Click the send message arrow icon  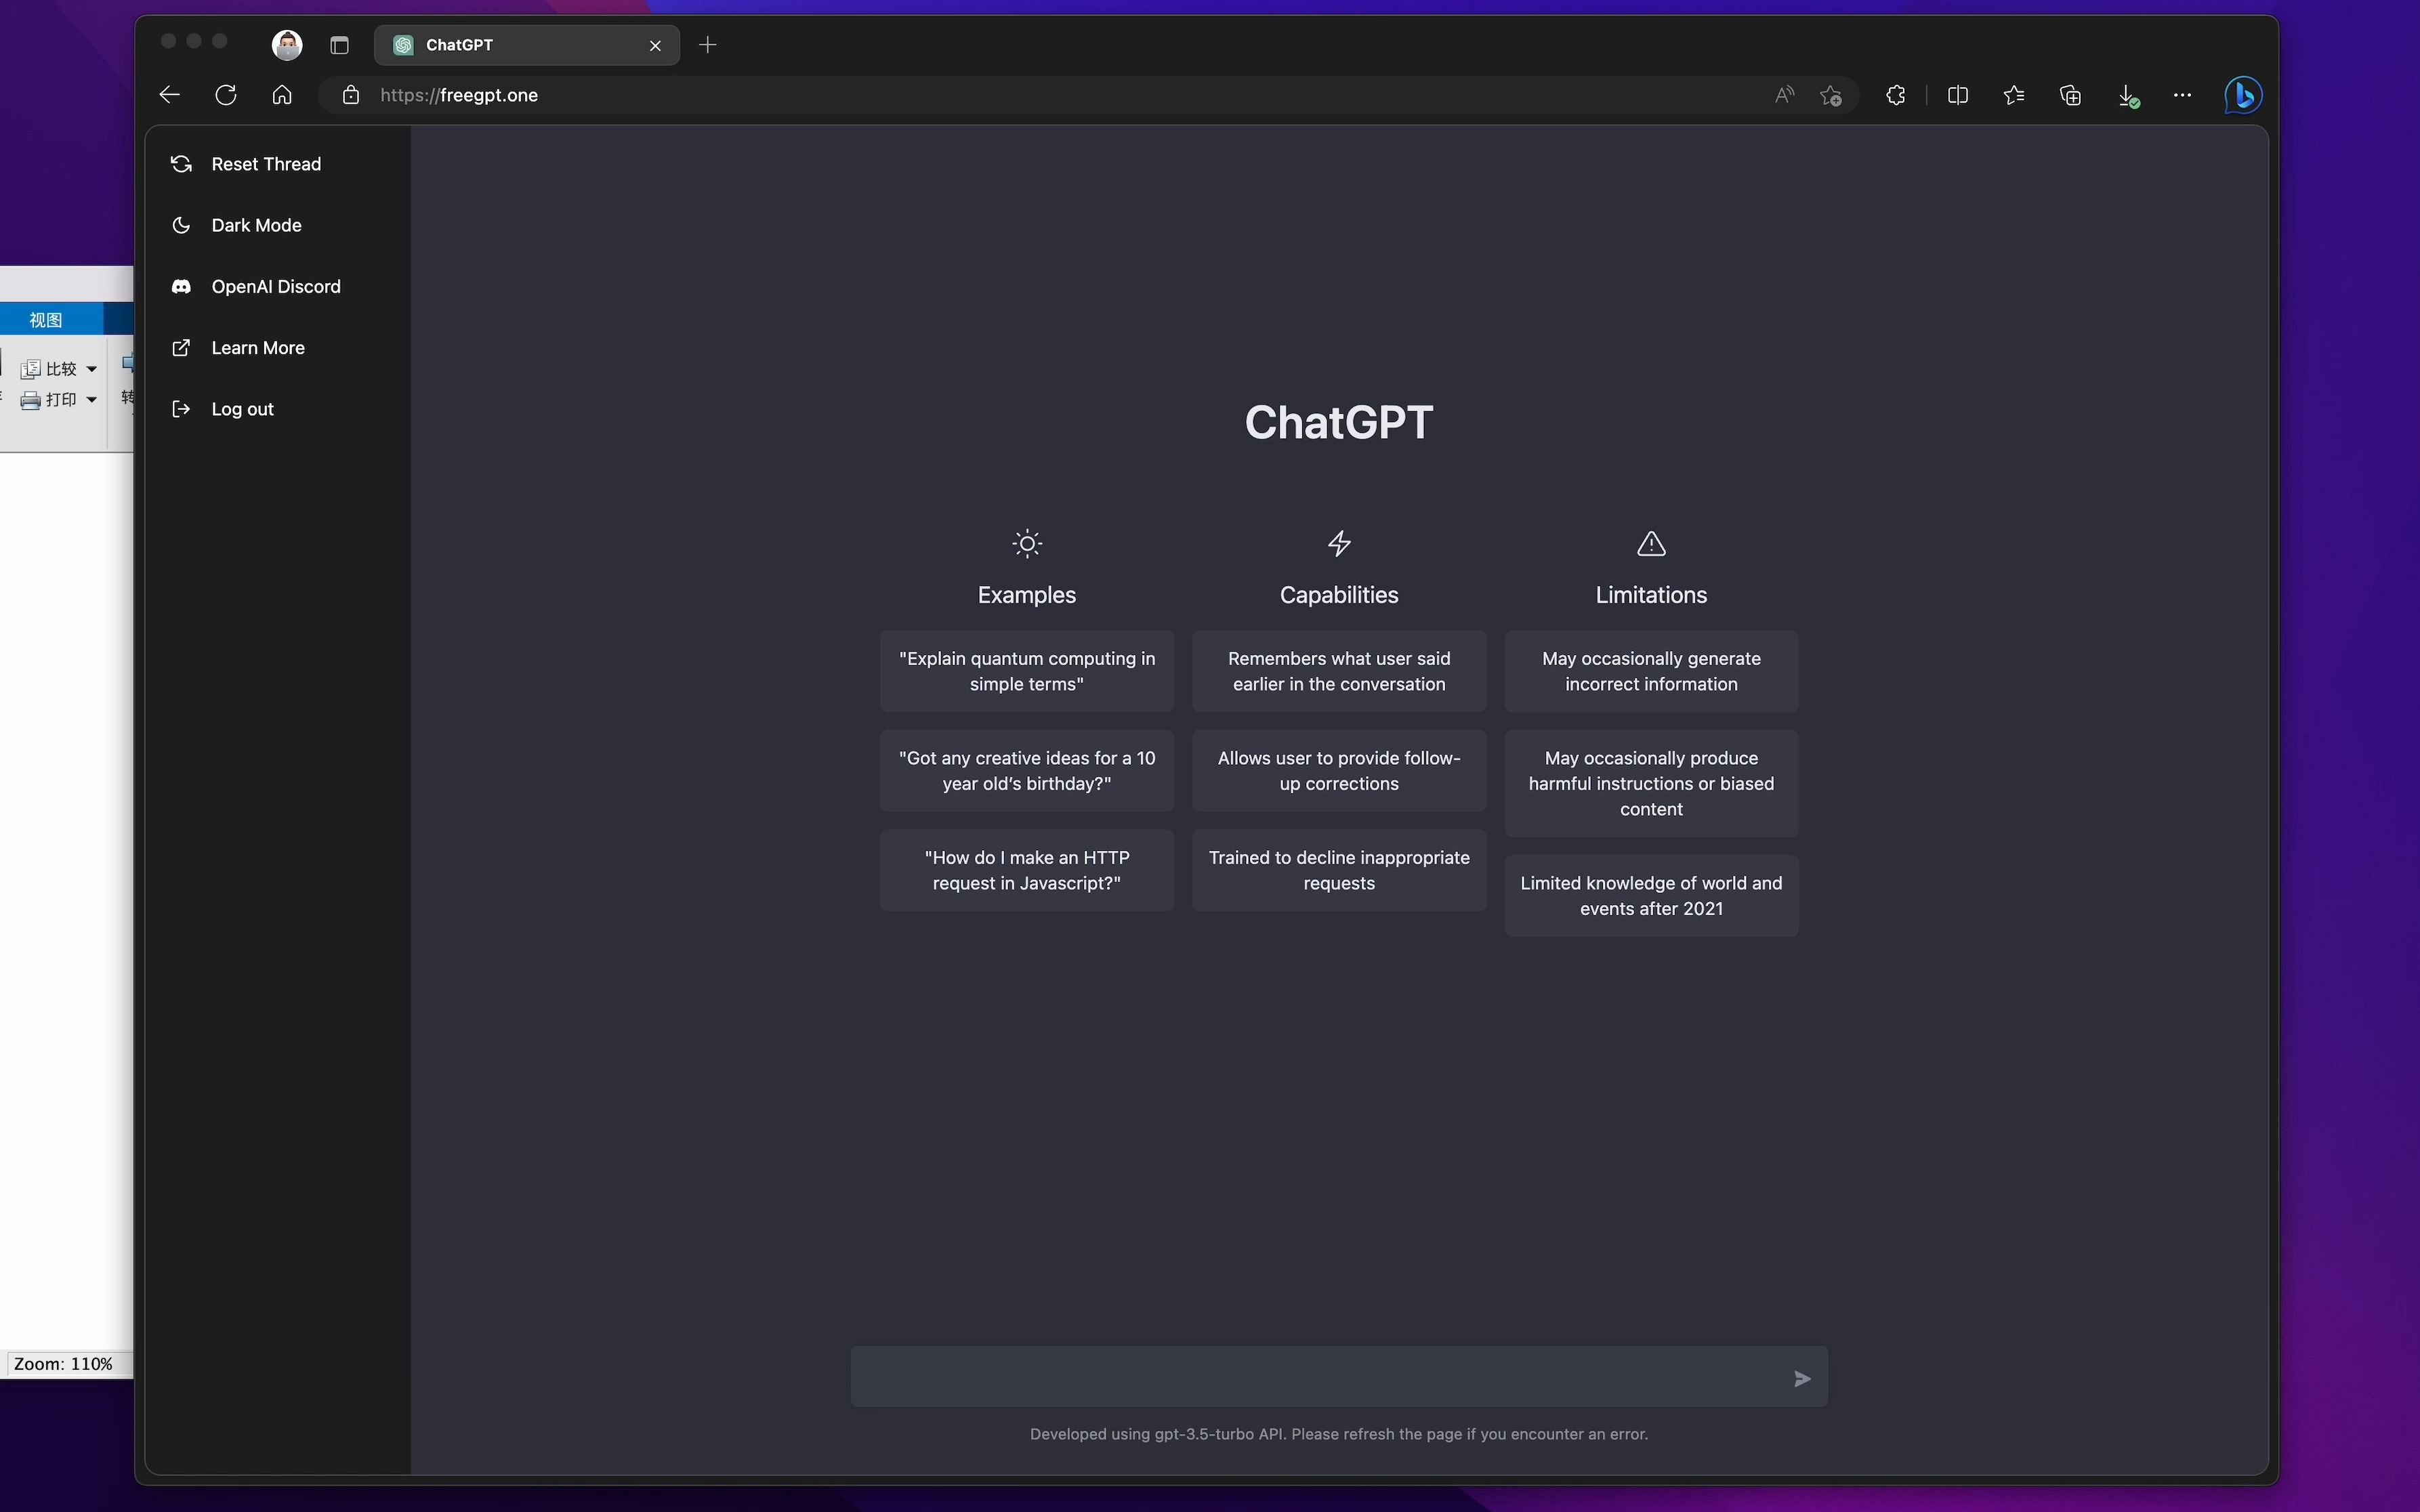point(1802,1378)
